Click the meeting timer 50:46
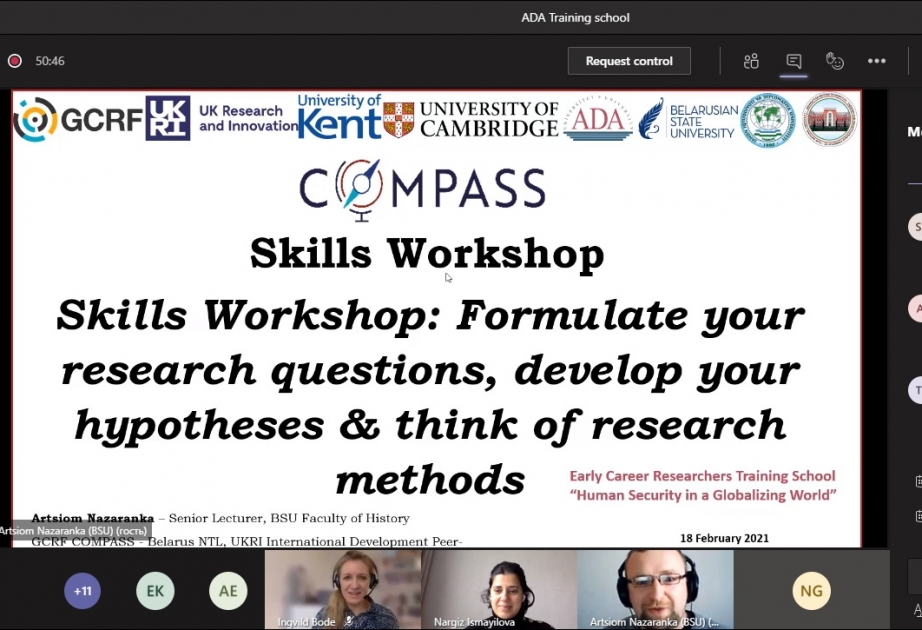 point(50,61)
